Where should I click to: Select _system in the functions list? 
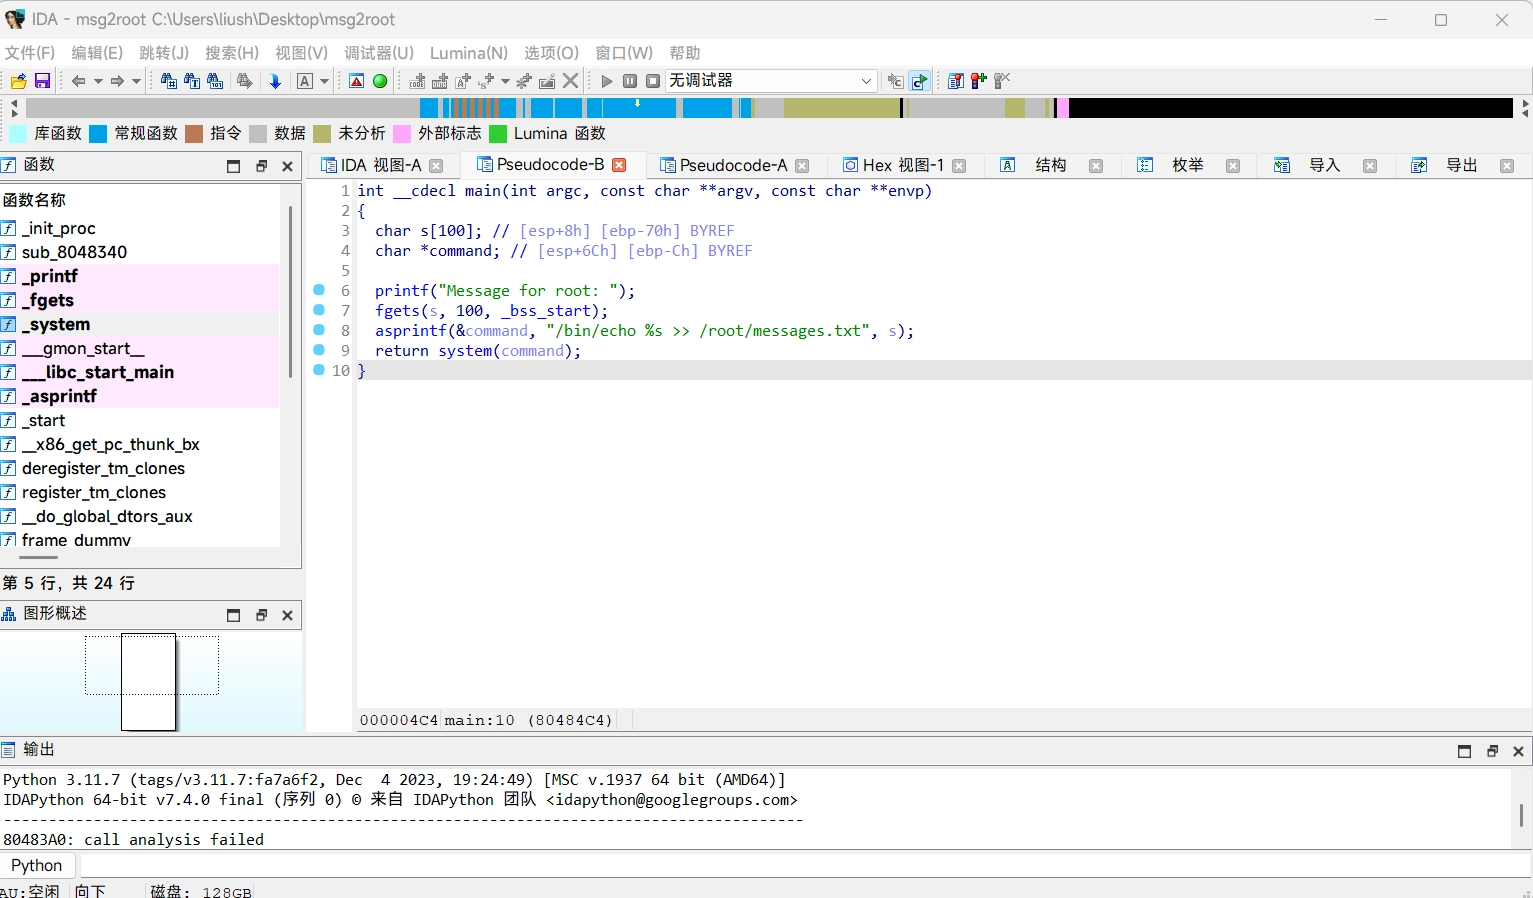click(140, 324)
